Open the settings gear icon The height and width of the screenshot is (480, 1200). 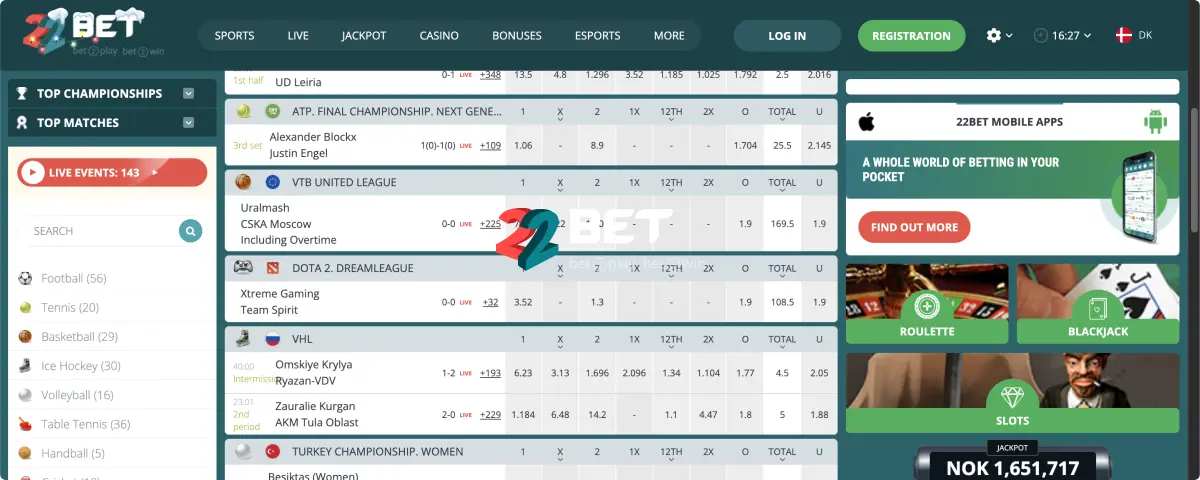[x=993, y=35]
